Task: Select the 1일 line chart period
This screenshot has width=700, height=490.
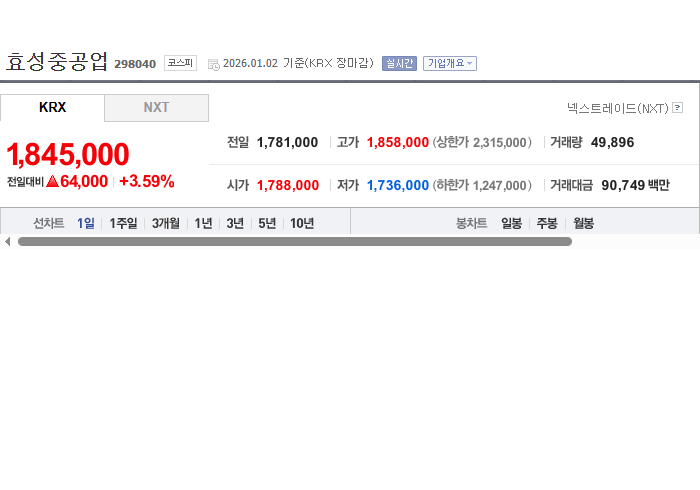Action: (86, 223)
